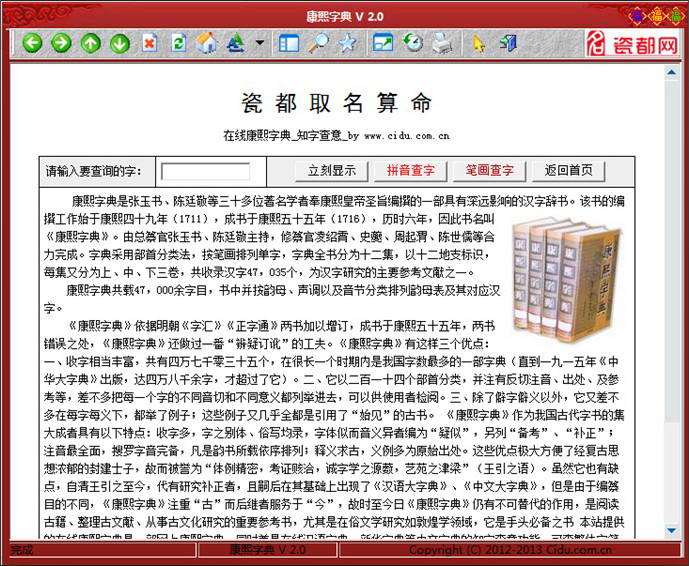The height and width of the screenshot is (566, 689).
Task: Open the home page house icon
Action: click(207, 43)
